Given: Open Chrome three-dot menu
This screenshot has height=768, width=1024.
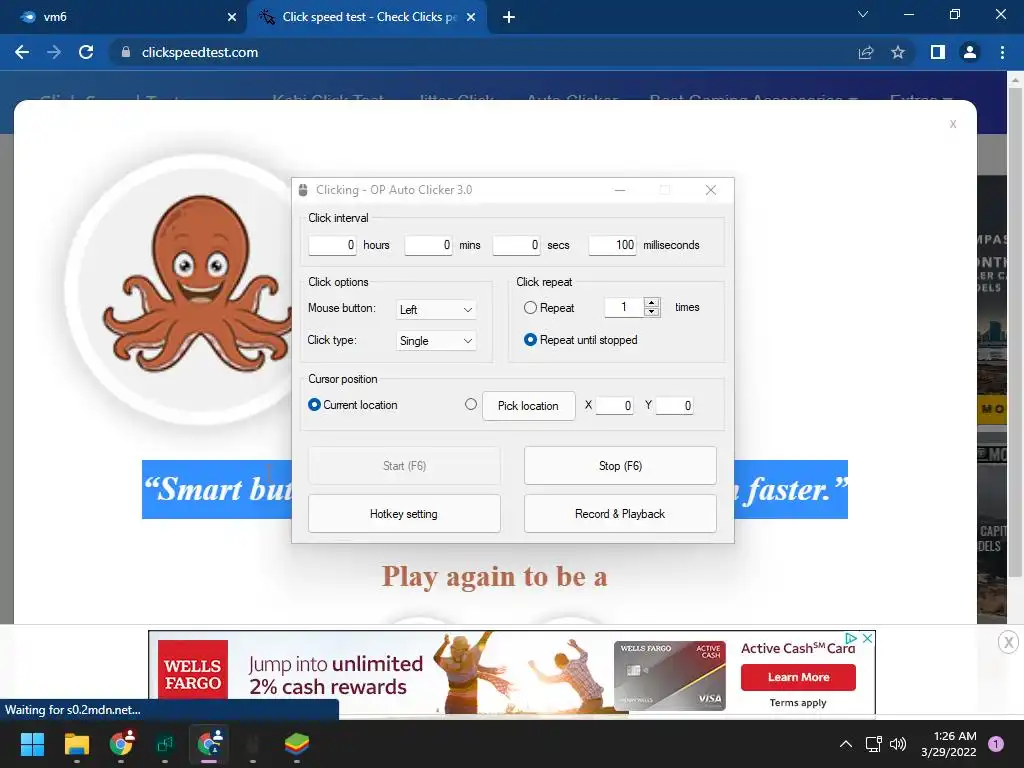Looking at the screenshot, I should (1002, 52).
